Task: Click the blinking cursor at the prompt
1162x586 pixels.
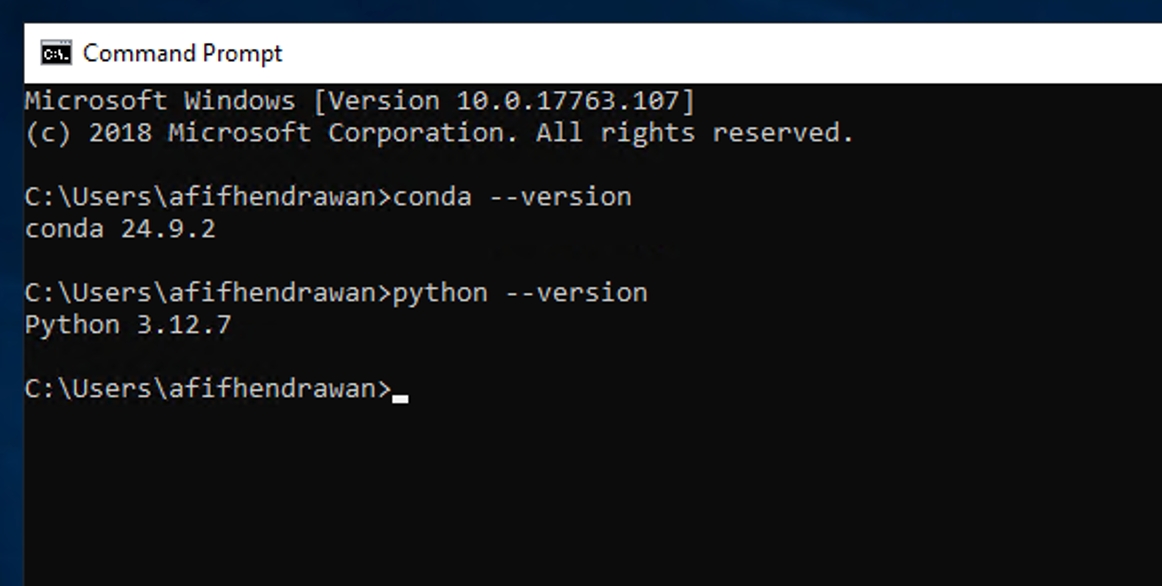Action: pyautogui.click(x=400, y=397)
